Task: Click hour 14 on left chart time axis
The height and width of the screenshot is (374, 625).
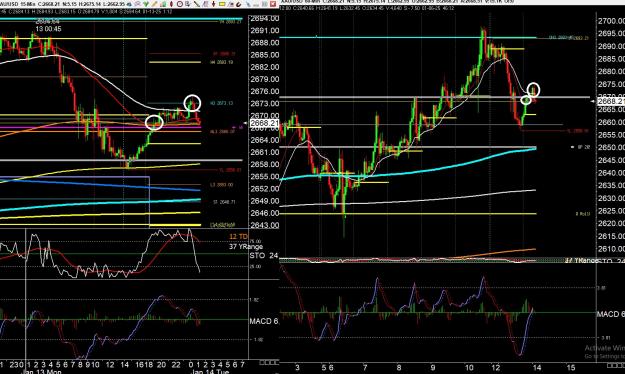Action: (x=124, y=364)
